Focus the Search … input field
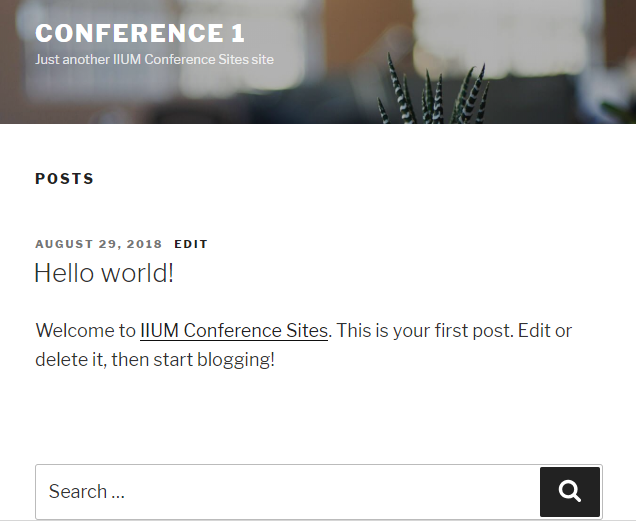Screen dimensions: 636x521 (x=288, y=491)
